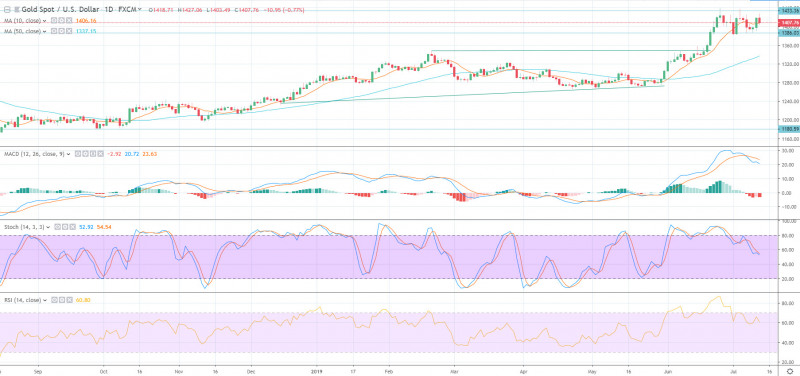Click the MACD line value 20.72
Image resolution: width=800 pixels, height=376 pixels.
[x=132, y=154]
